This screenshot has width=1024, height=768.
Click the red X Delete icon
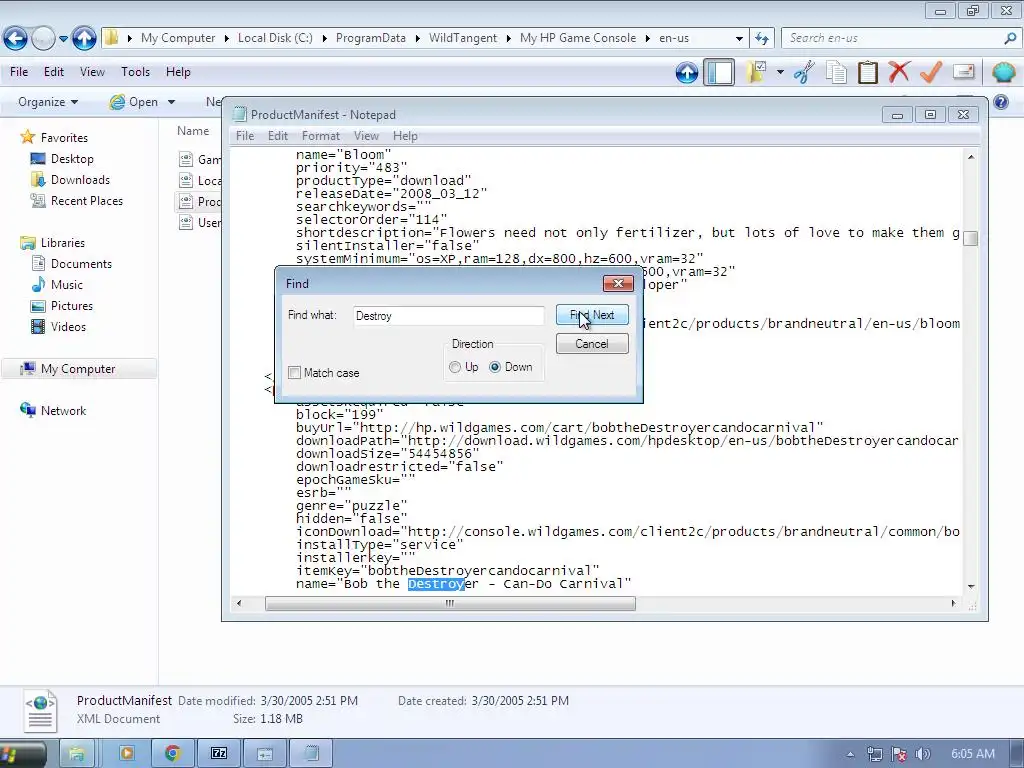(899, 71)
